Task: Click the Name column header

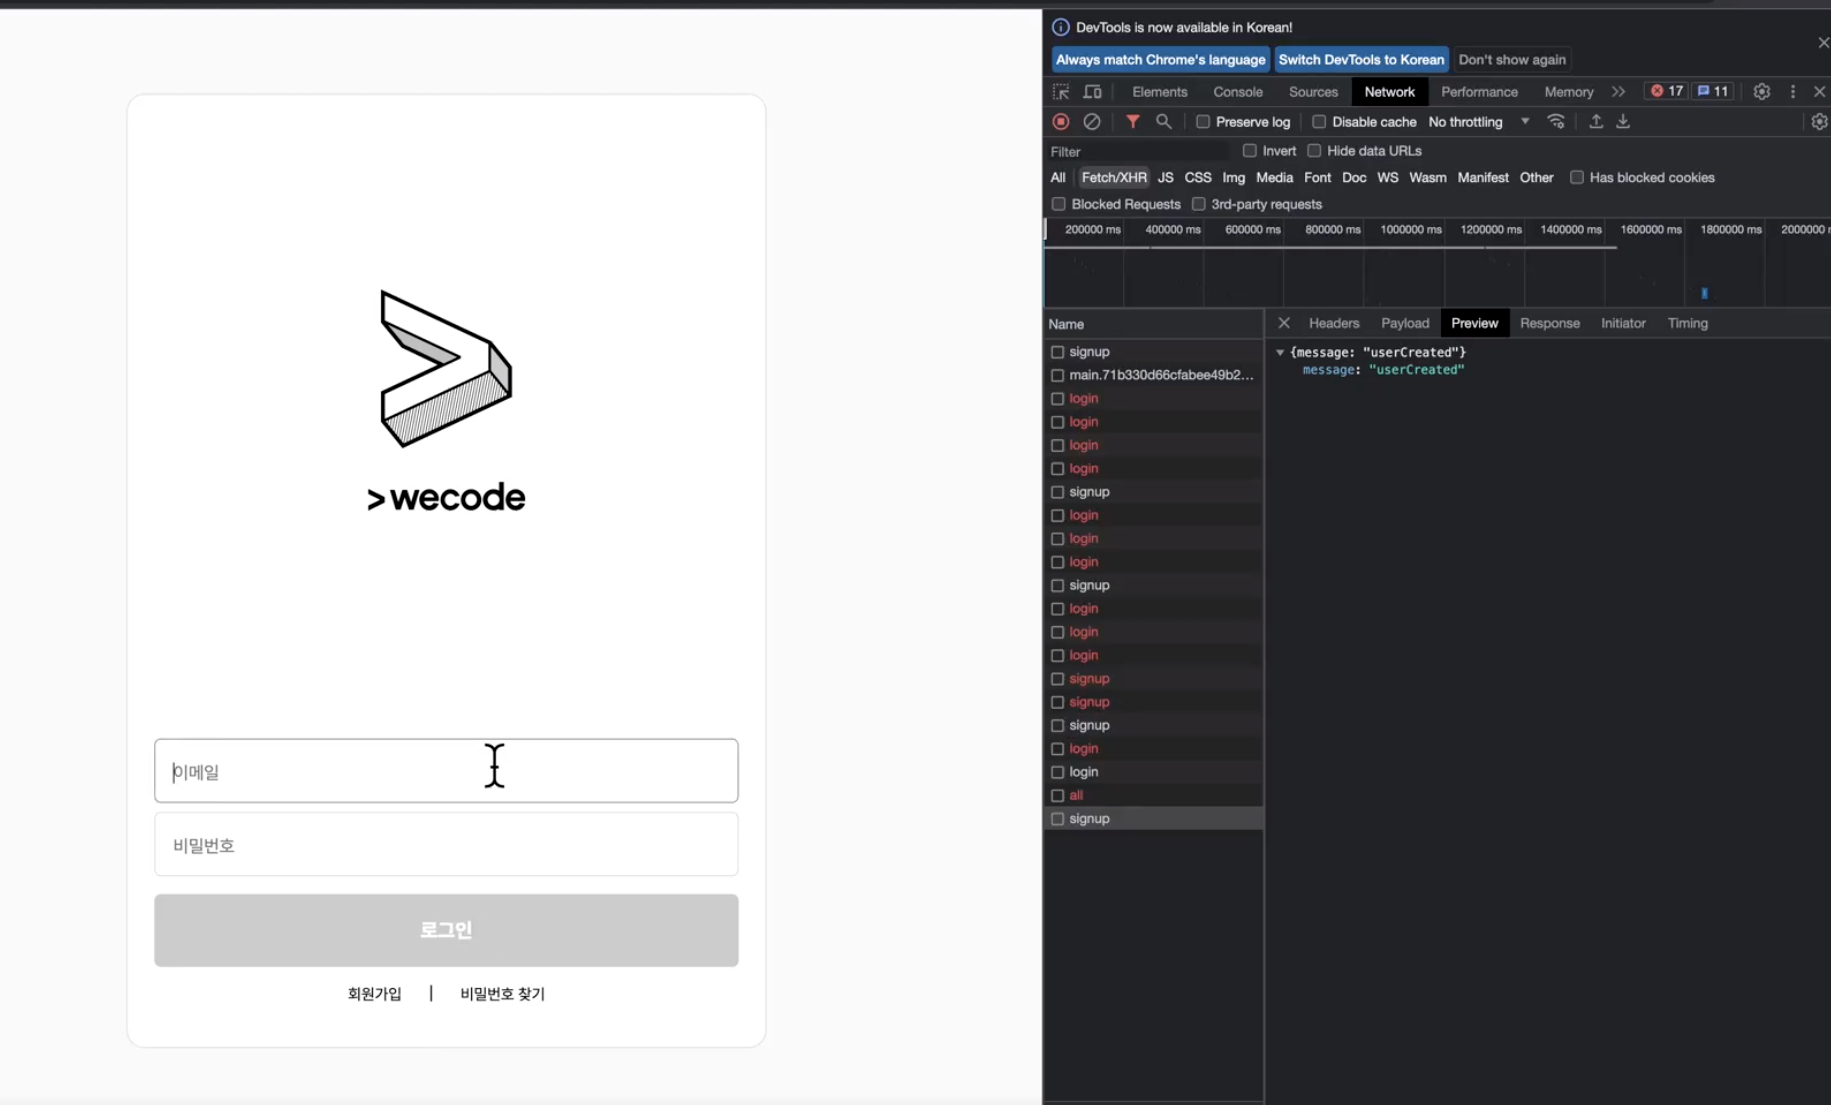Action: click(x=1153, y=324)
